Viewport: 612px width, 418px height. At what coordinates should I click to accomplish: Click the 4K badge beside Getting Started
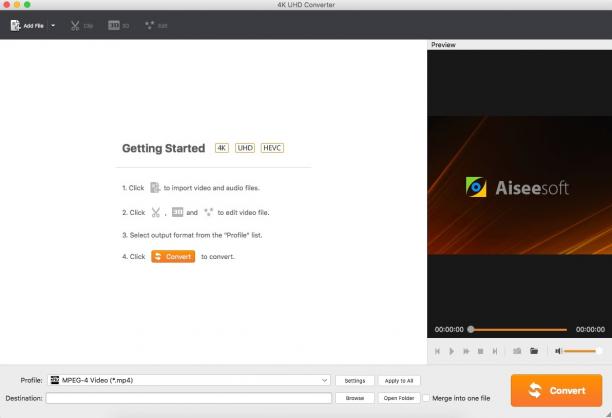pyautogui.click(x=222, y=148)
